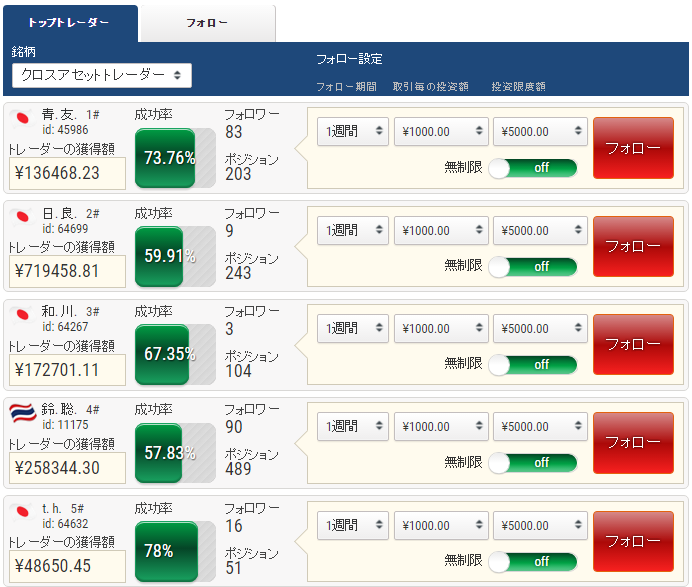Click earnings field ¥48650.45

67,566
